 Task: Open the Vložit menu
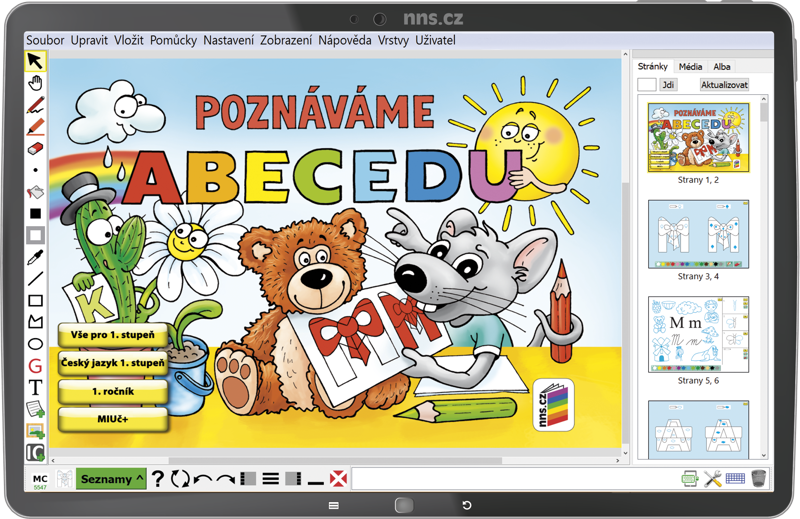129,40
